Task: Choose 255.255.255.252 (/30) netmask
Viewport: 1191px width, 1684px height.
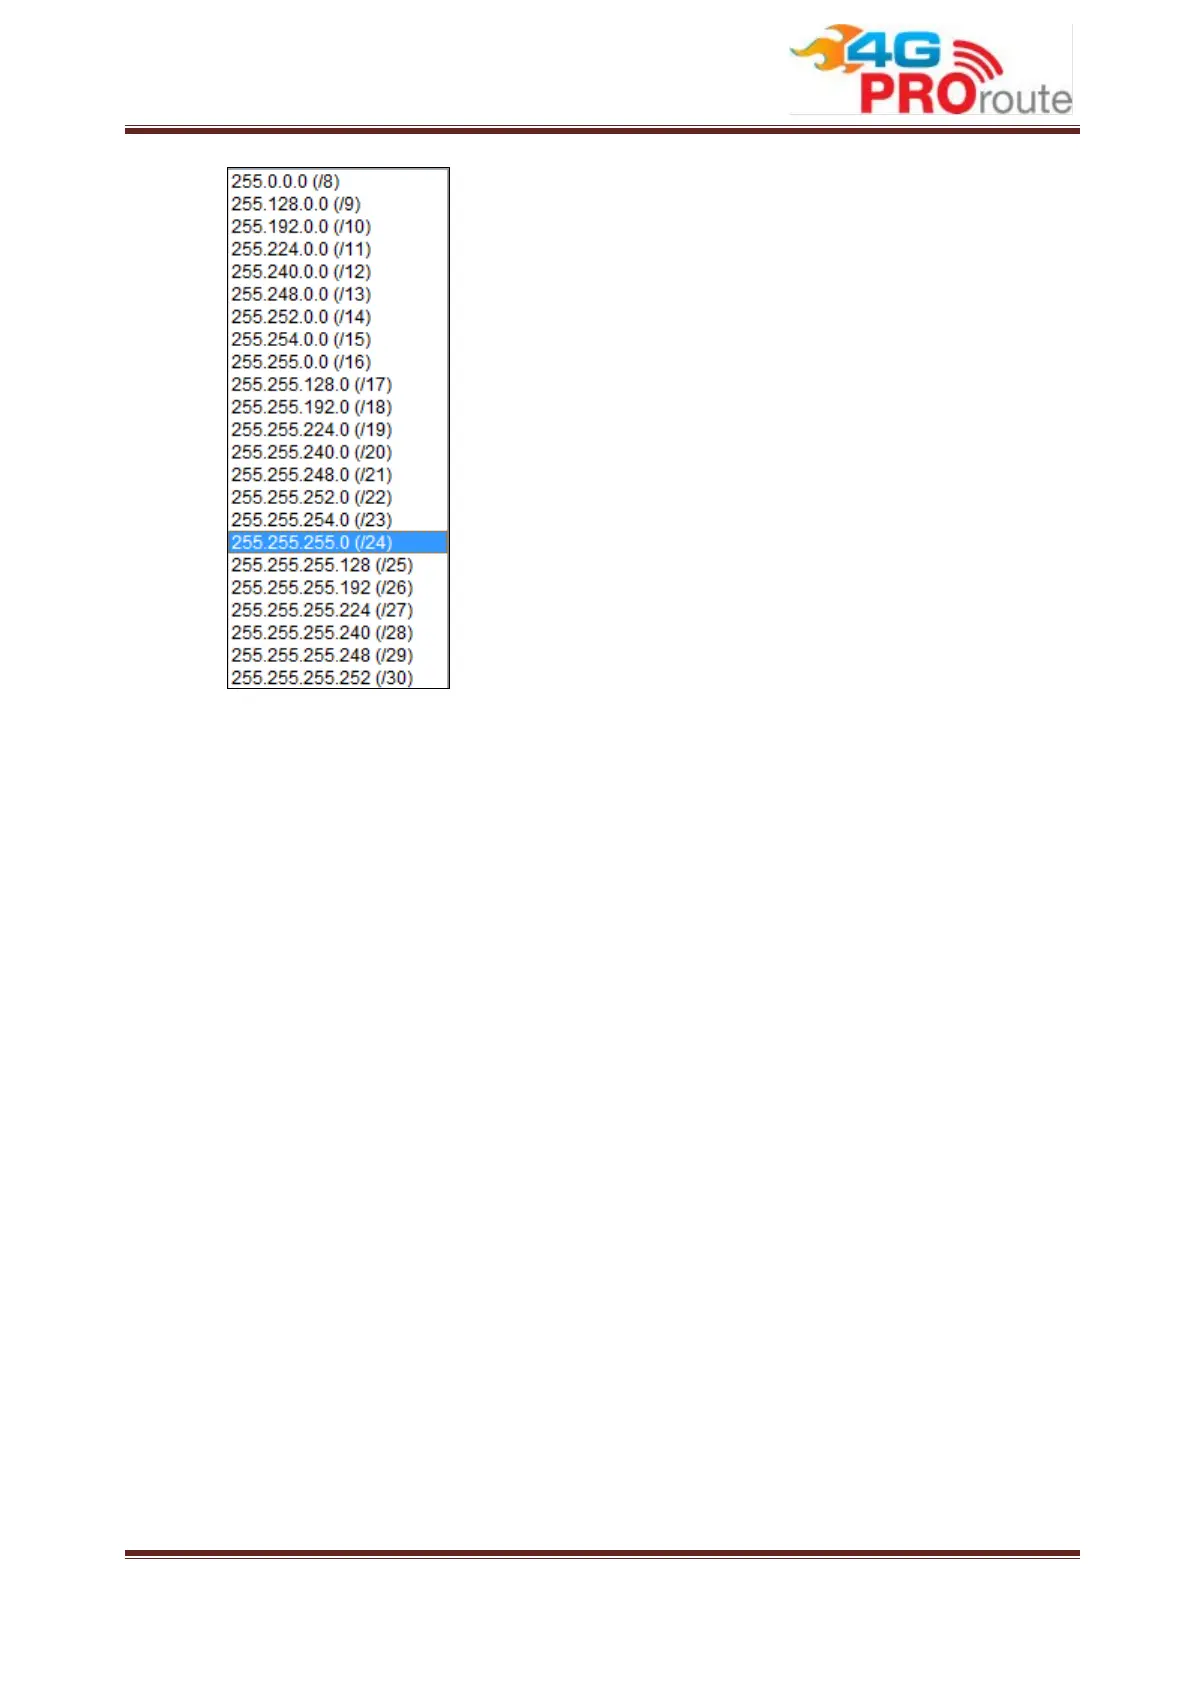Action: pos(338,677)
